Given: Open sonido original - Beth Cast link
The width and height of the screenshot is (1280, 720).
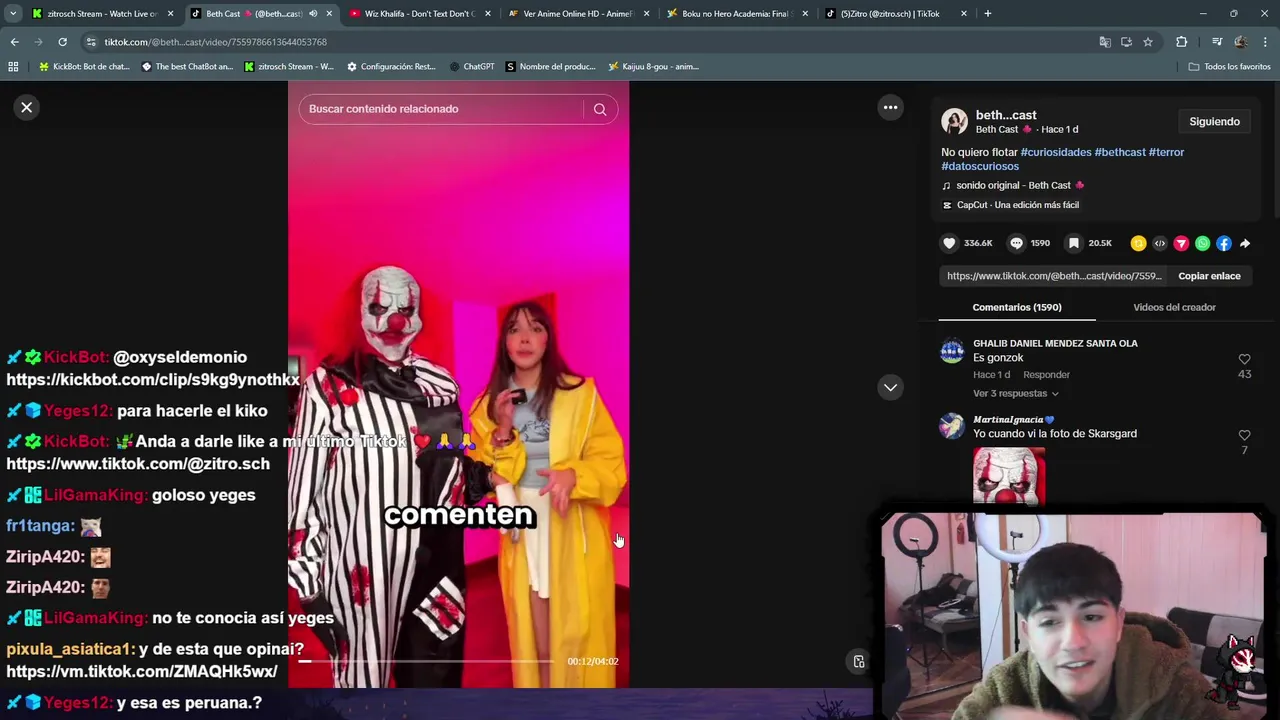Looking at the screenshot, I should click(x=1013, y=185).
